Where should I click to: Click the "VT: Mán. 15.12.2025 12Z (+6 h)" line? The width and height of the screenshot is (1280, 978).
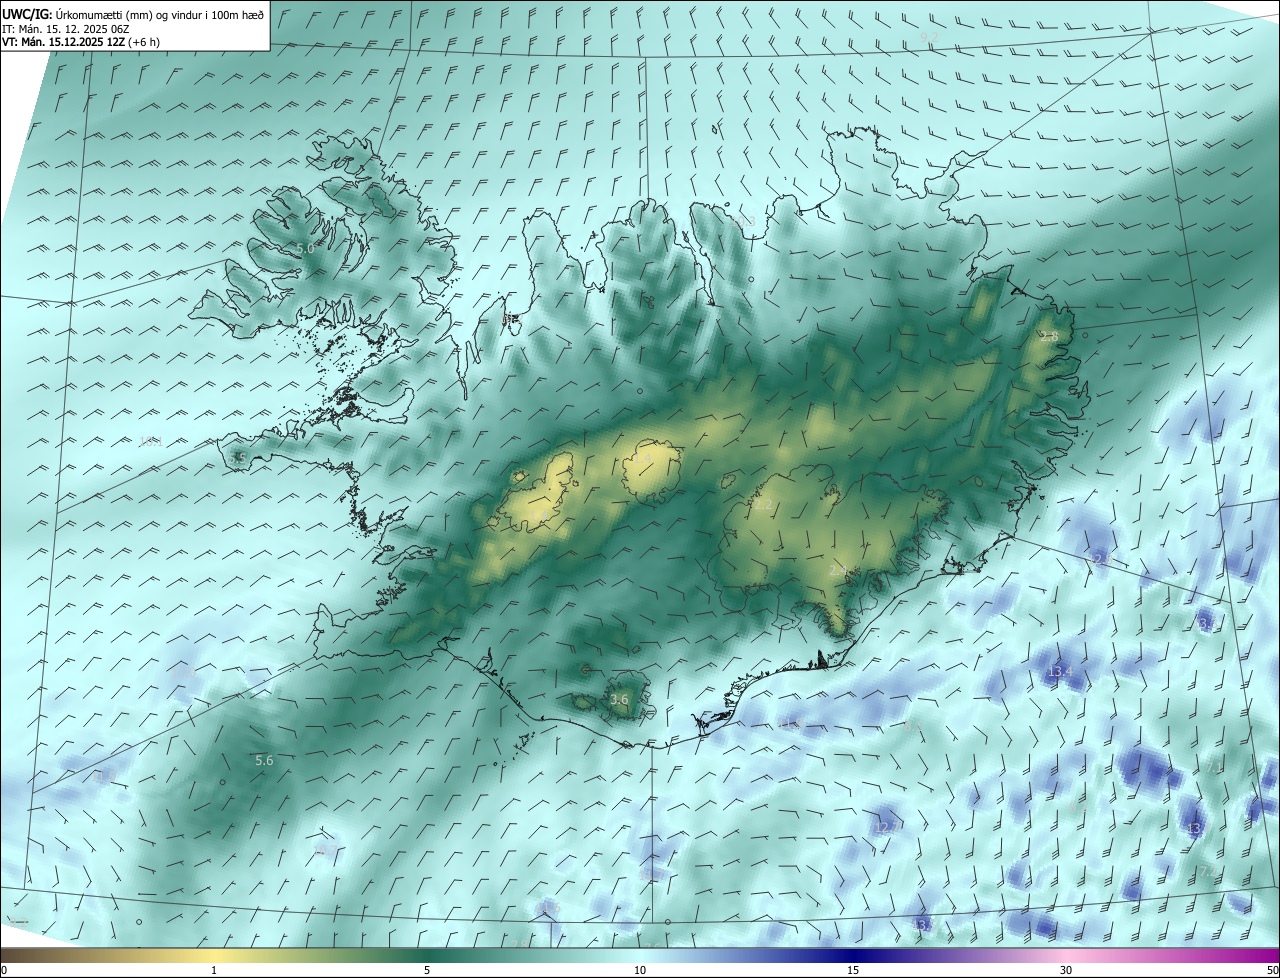(x=81, y=42)
